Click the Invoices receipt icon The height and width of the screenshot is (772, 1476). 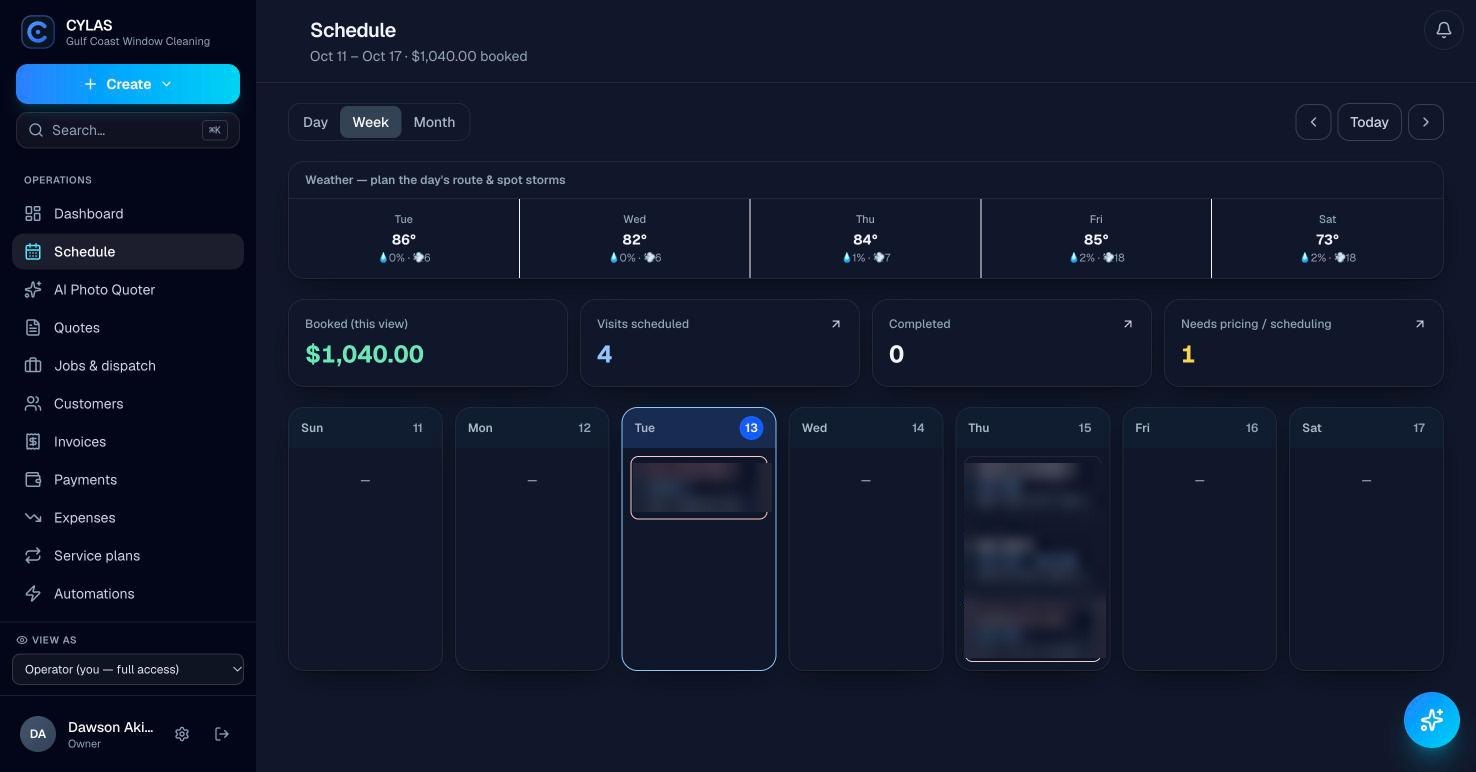(33, 442)
